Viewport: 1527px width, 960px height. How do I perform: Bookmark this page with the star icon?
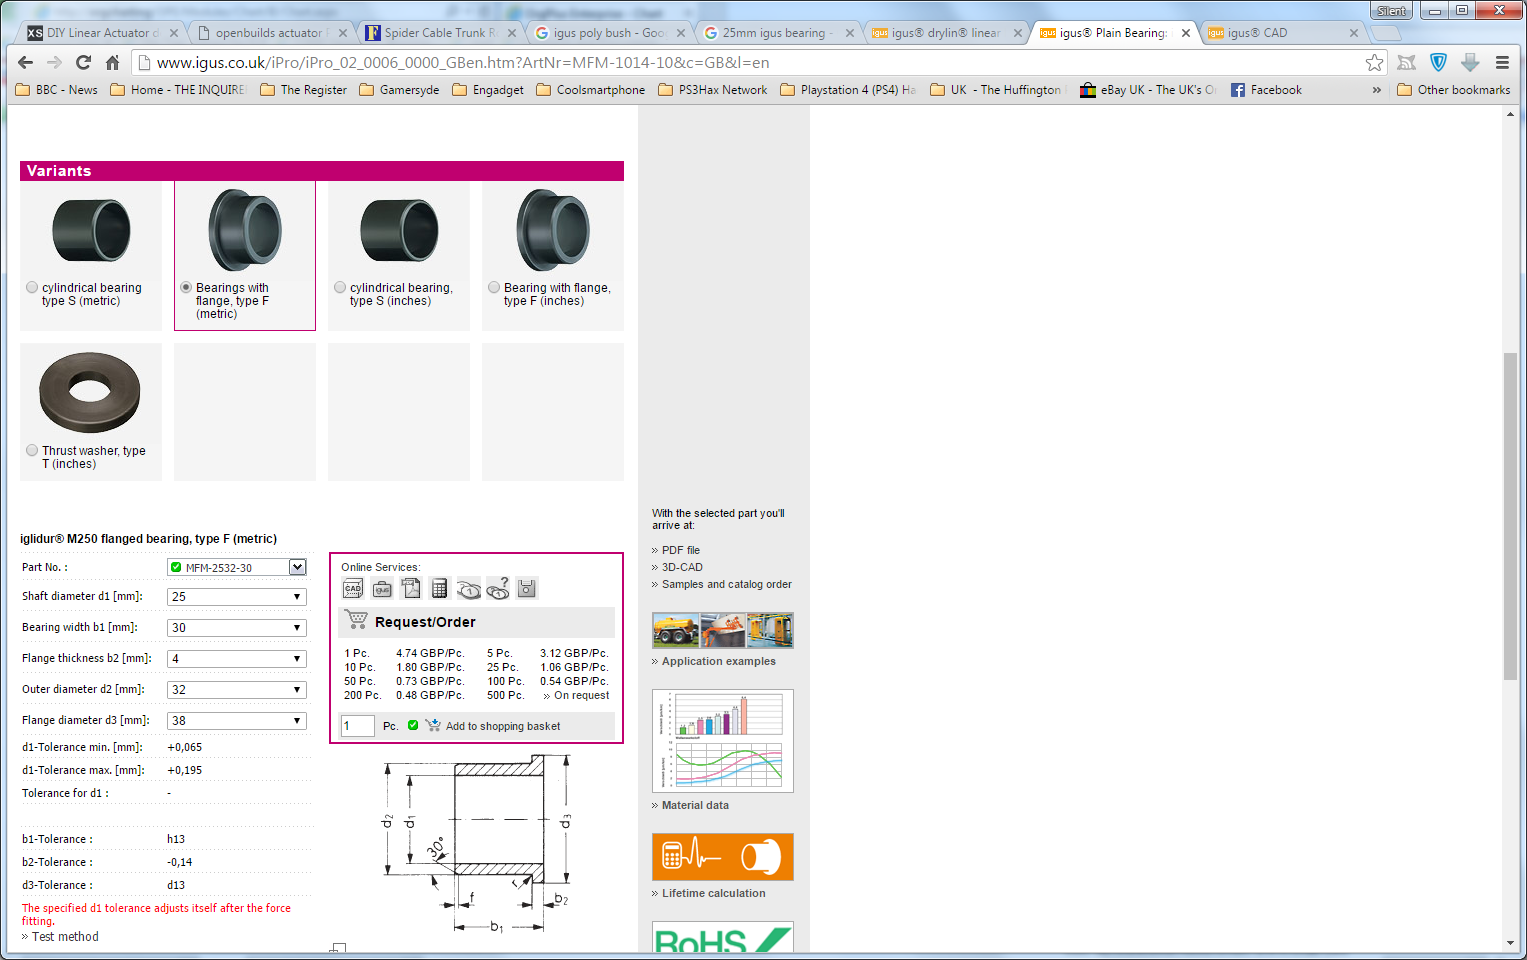pos(1375,62)
